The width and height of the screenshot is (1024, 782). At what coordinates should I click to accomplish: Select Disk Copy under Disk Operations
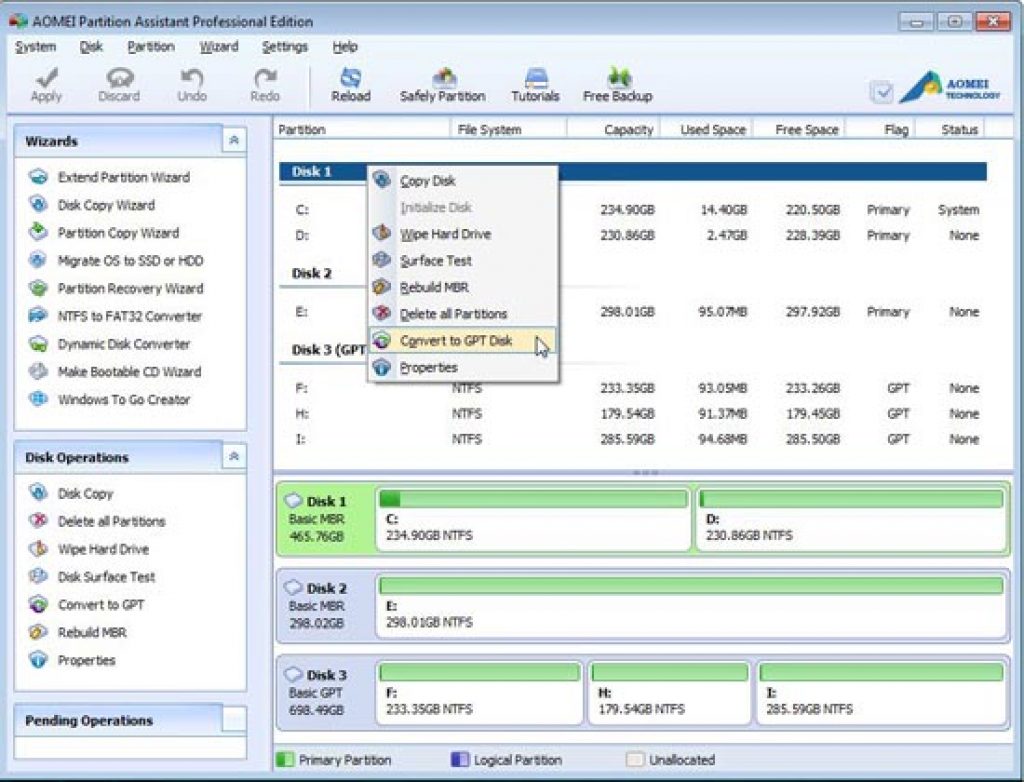71,493
